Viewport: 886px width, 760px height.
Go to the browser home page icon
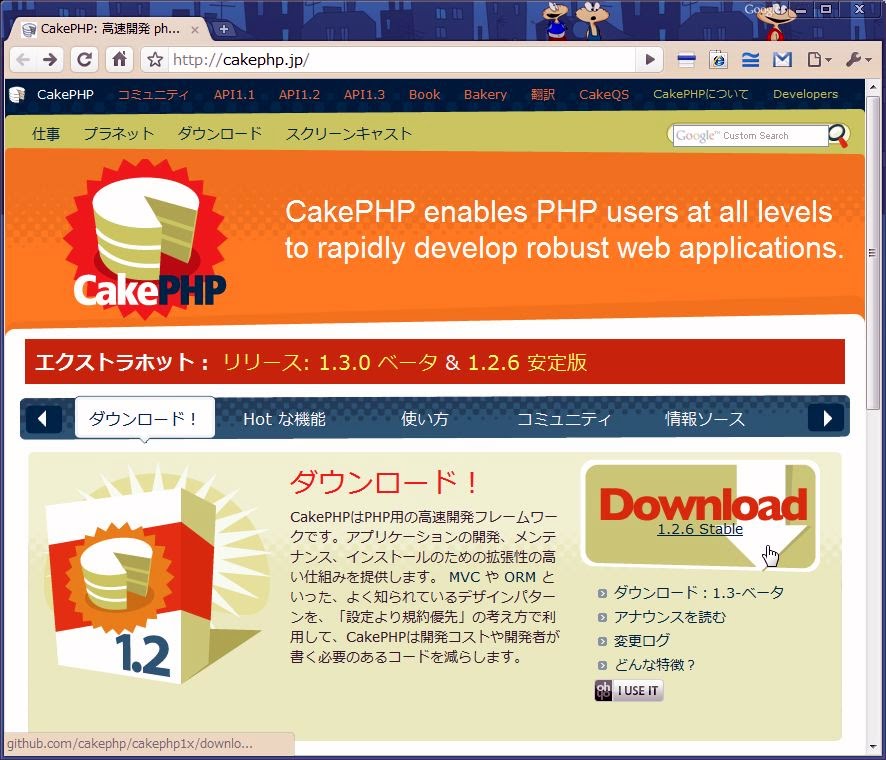click(x=119, y=60)
